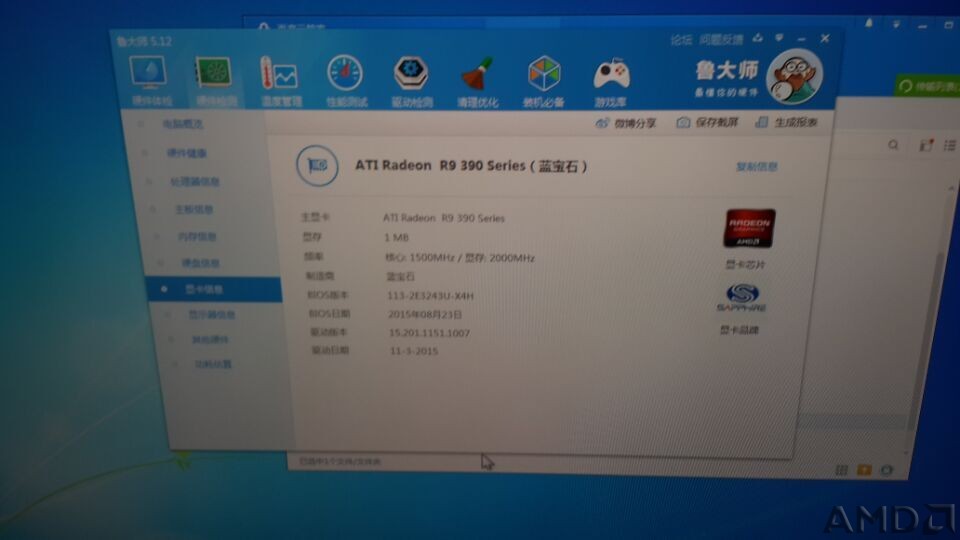The width and height of the screenshot is (960, 540).
Task: Click the grid view icon at bottom right
Action: (x=842, y=470)
